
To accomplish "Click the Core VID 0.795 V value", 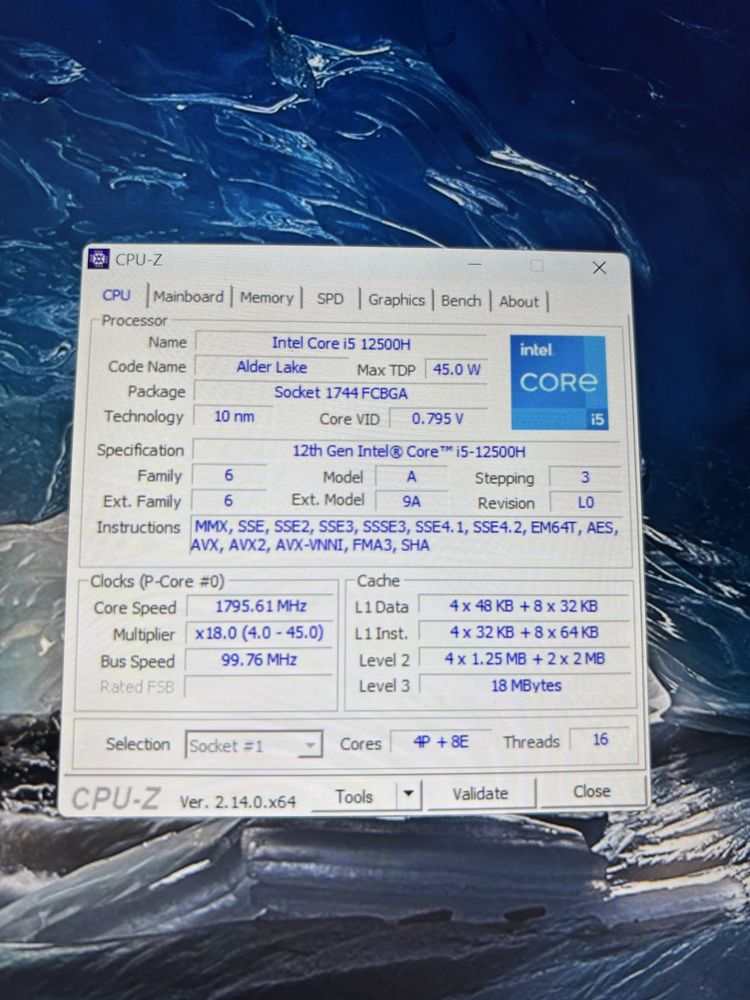I will (x=438, y=419).
